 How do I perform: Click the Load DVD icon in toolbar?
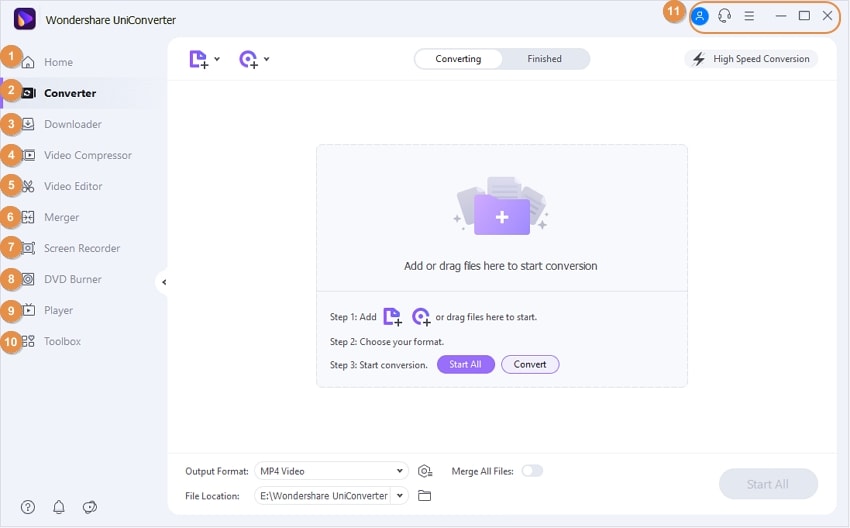point(248,59)
